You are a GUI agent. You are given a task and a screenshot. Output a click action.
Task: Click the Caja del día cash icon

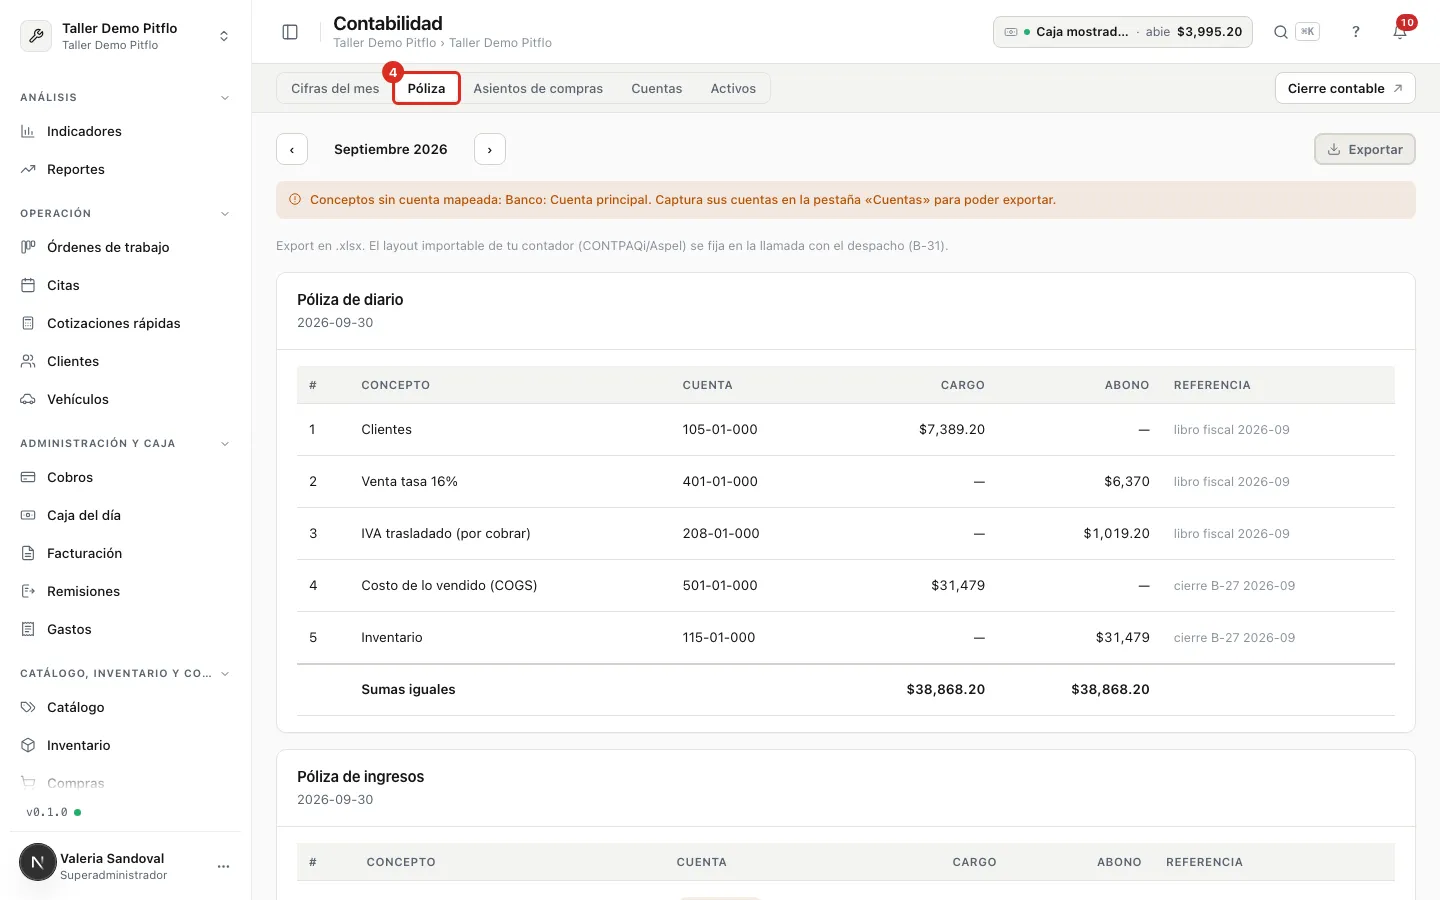(28, 515)
